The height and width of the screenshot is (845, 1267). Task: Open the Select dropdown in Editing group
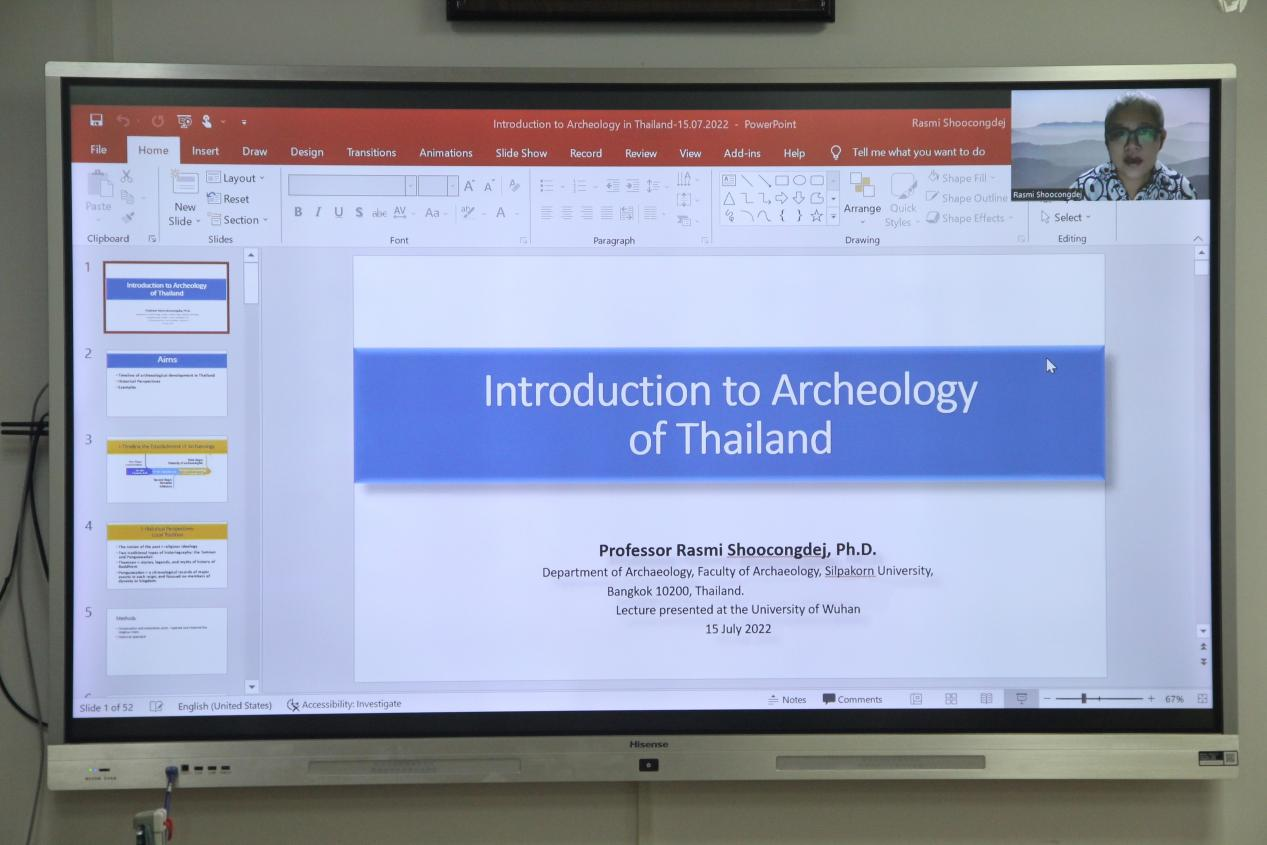coord(1066,217)
